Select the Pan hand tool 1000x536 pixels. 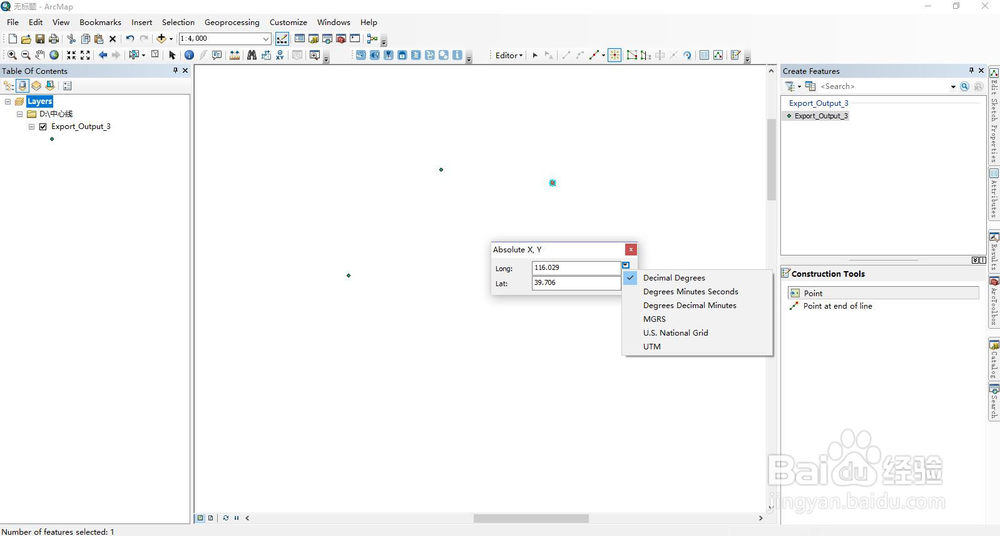coord(40,56)
